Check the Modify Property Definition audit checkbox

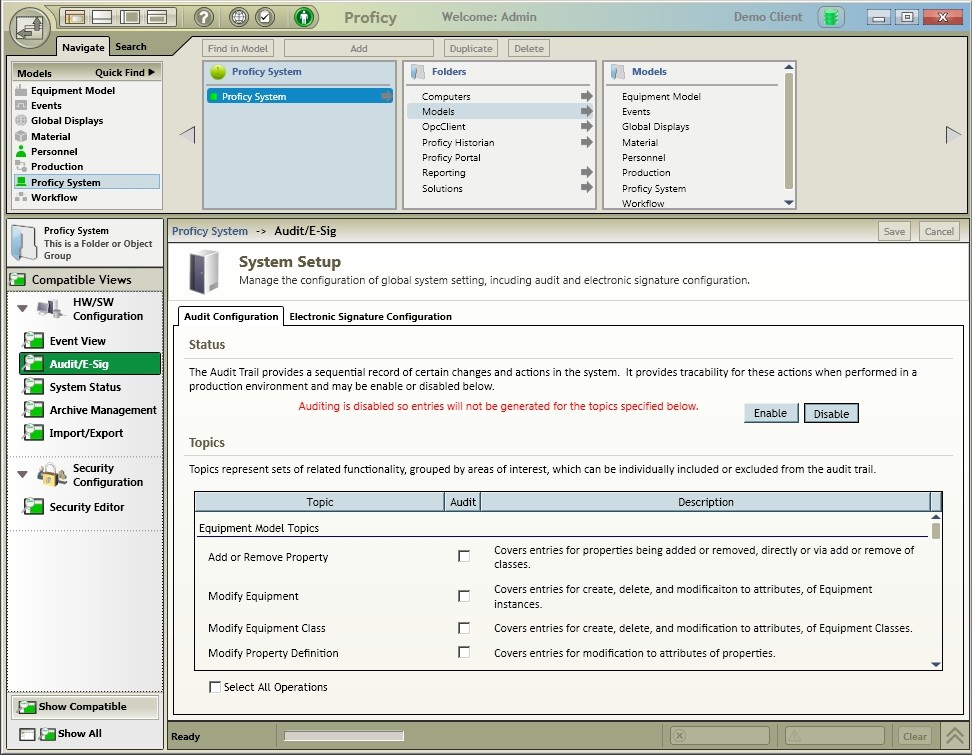click(x=464, y=652)
